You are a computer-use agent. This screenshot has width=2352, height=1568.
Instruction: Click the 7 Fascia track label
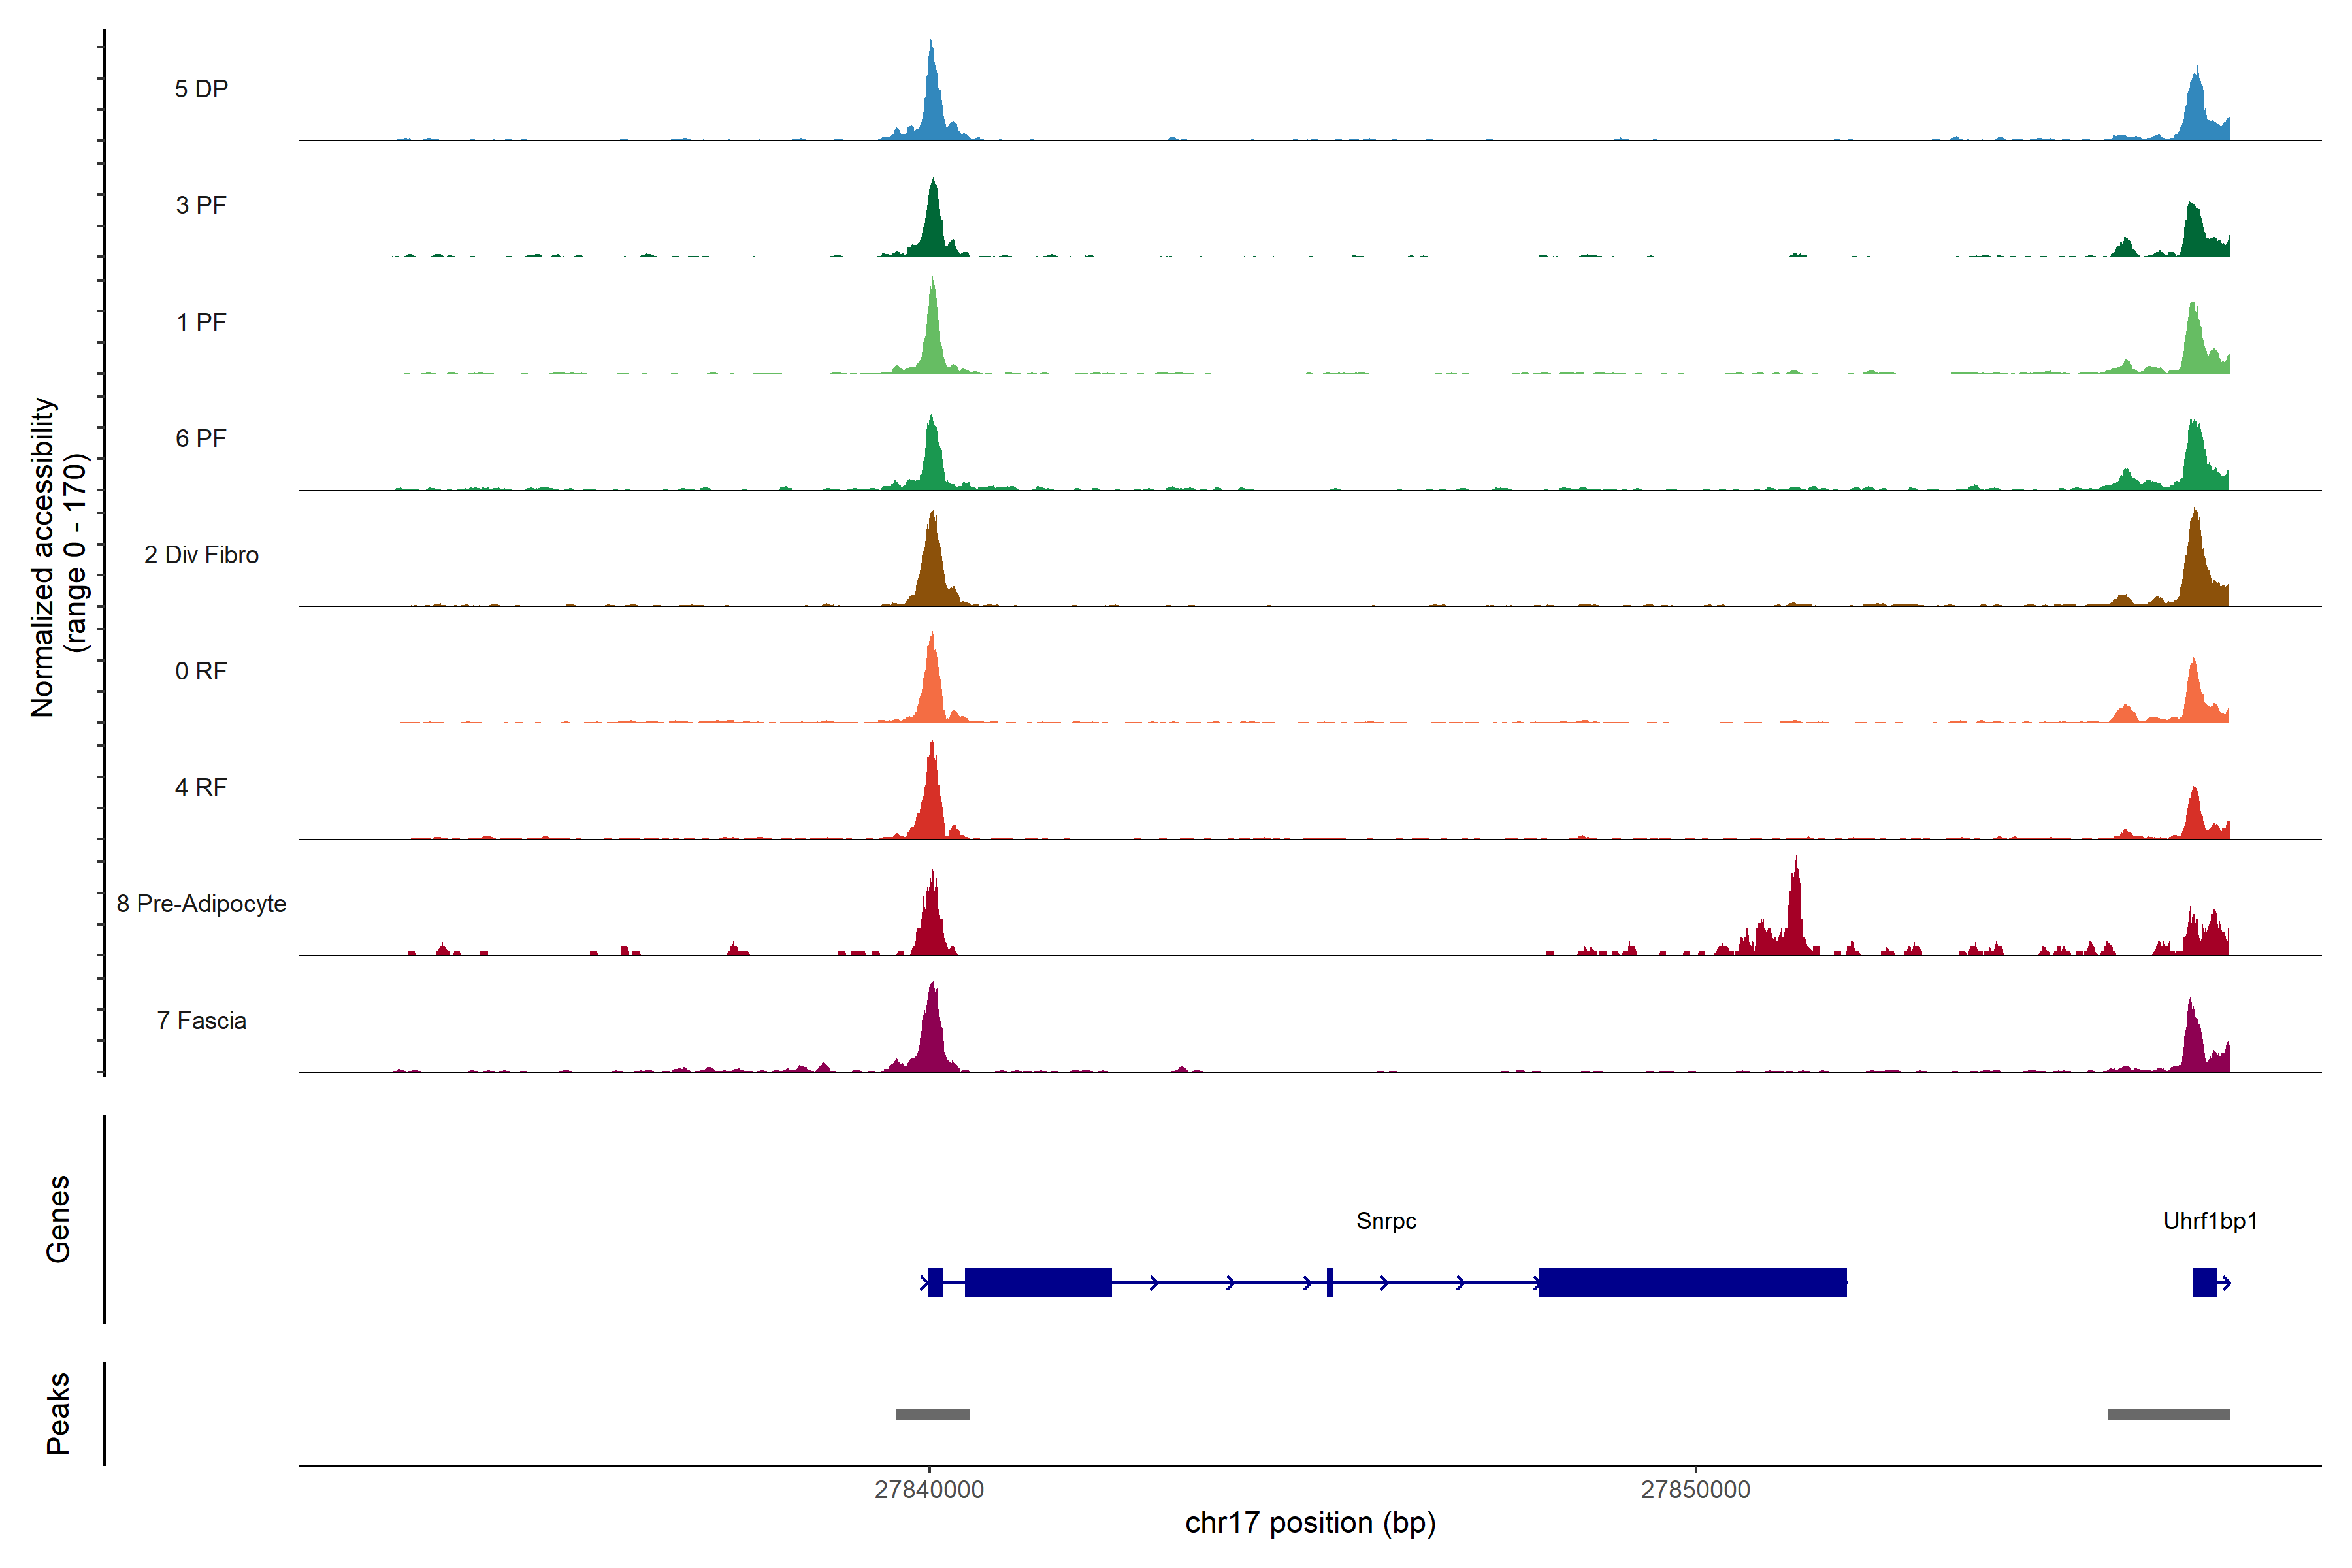coord(201,1021)
